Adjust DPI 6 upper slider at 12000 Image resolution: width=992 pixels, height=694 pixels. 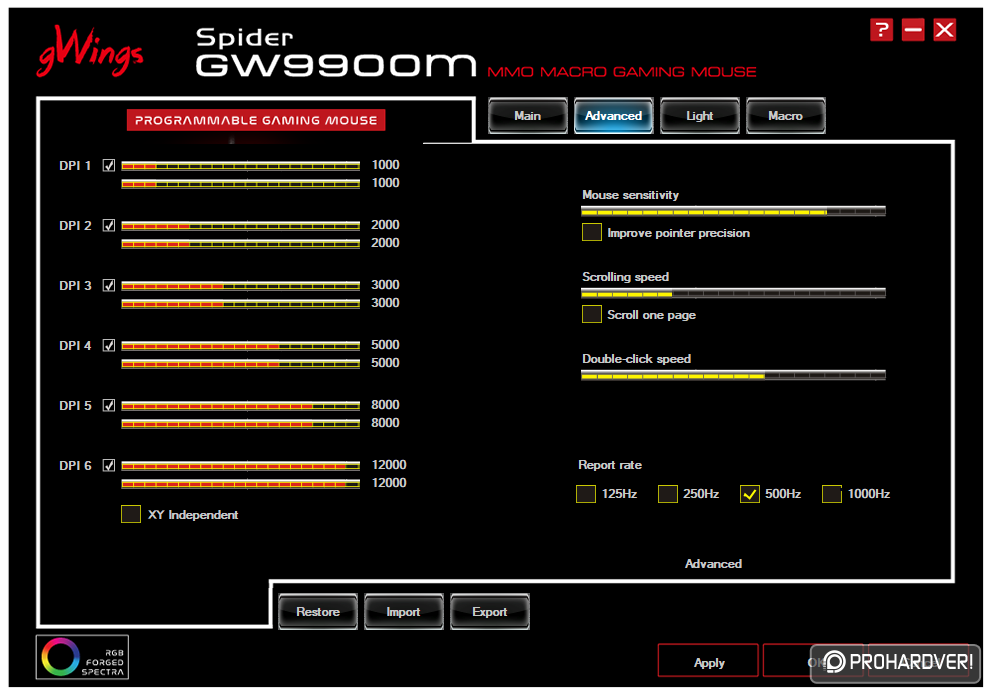[240, 466]
